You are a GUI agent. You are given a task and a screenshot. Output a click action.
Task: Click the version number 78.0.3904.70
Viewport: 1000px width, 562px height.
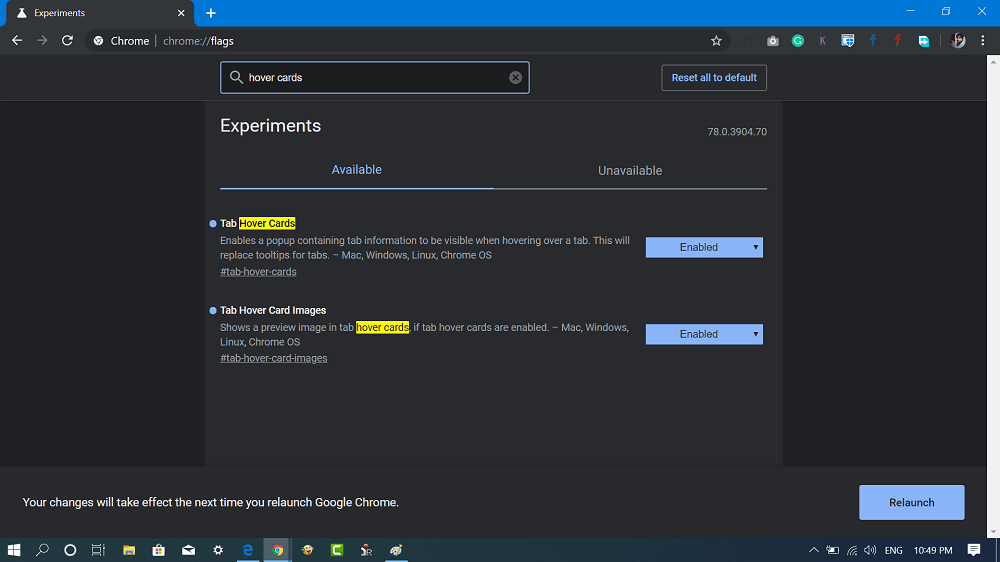pos(737,132)
